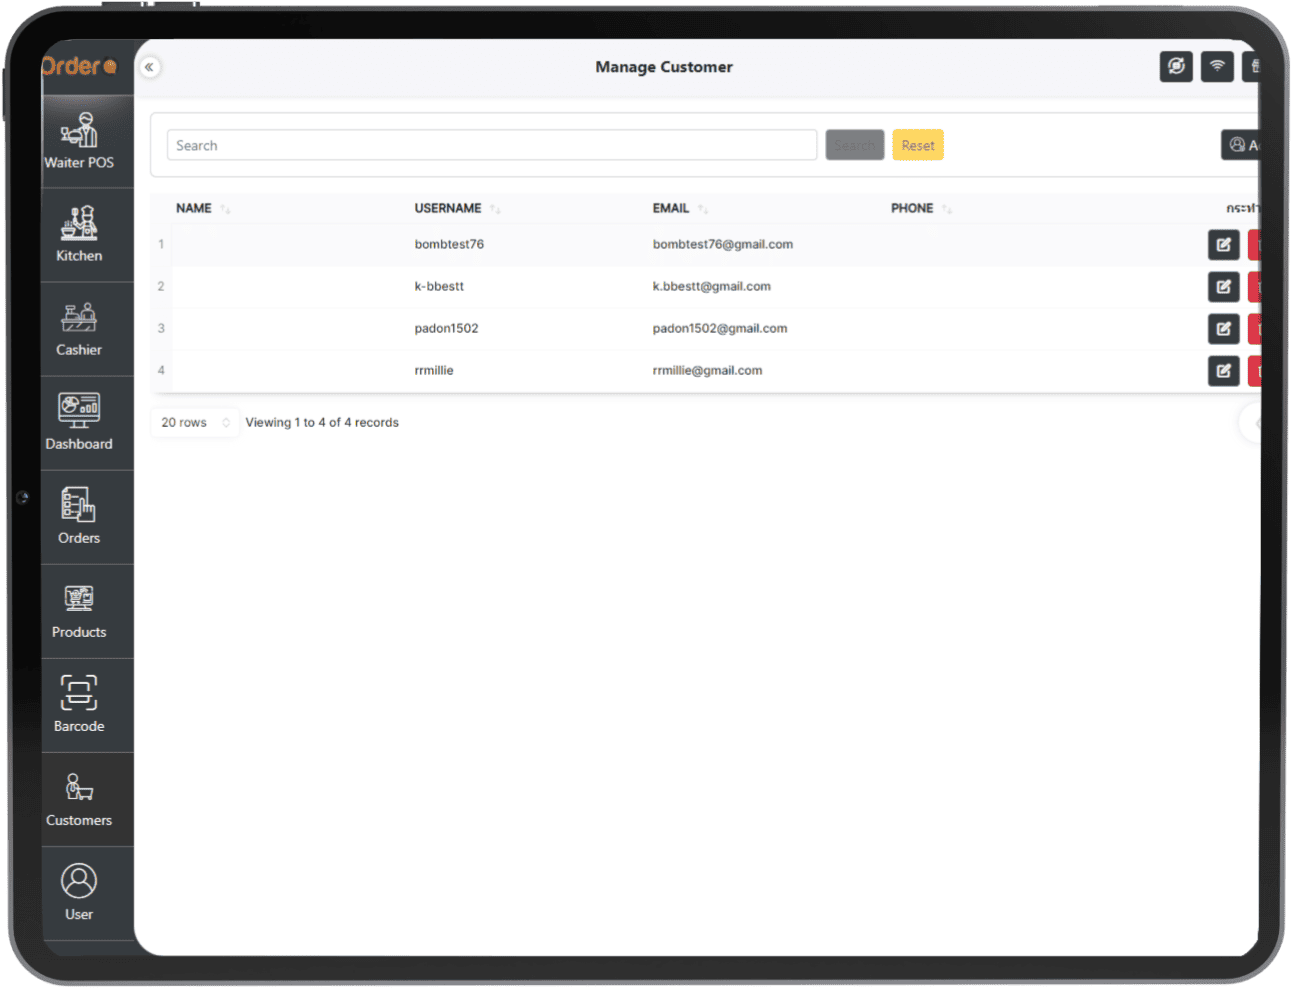Click the sync/refresh icon in the header

tap(1176, 66)
